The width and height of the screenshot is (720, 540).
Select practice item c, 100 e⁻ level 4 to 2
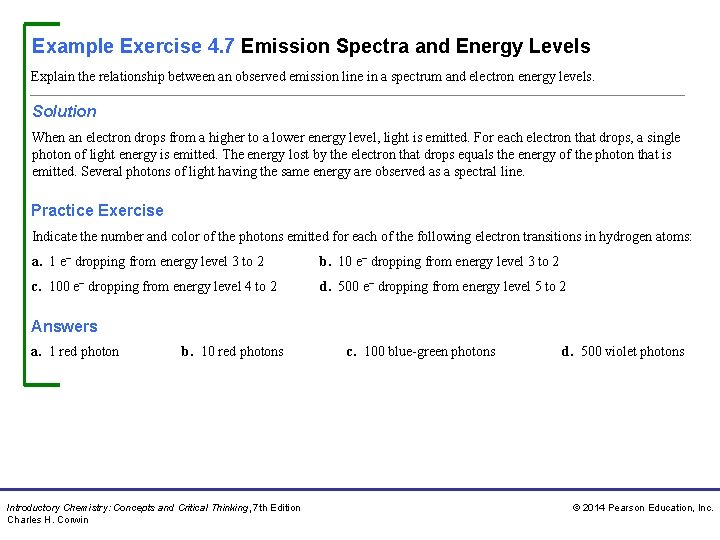click(x=154, y=287)
